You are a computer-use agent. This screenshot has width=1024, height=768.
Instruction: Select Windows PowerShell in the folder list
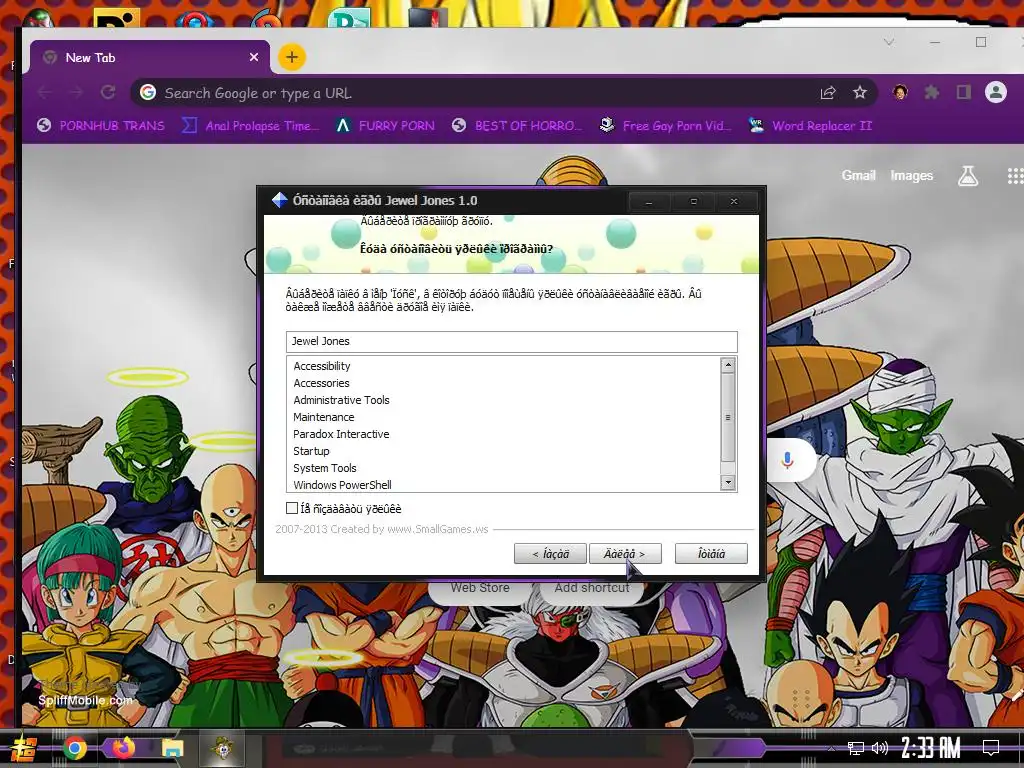342,485
